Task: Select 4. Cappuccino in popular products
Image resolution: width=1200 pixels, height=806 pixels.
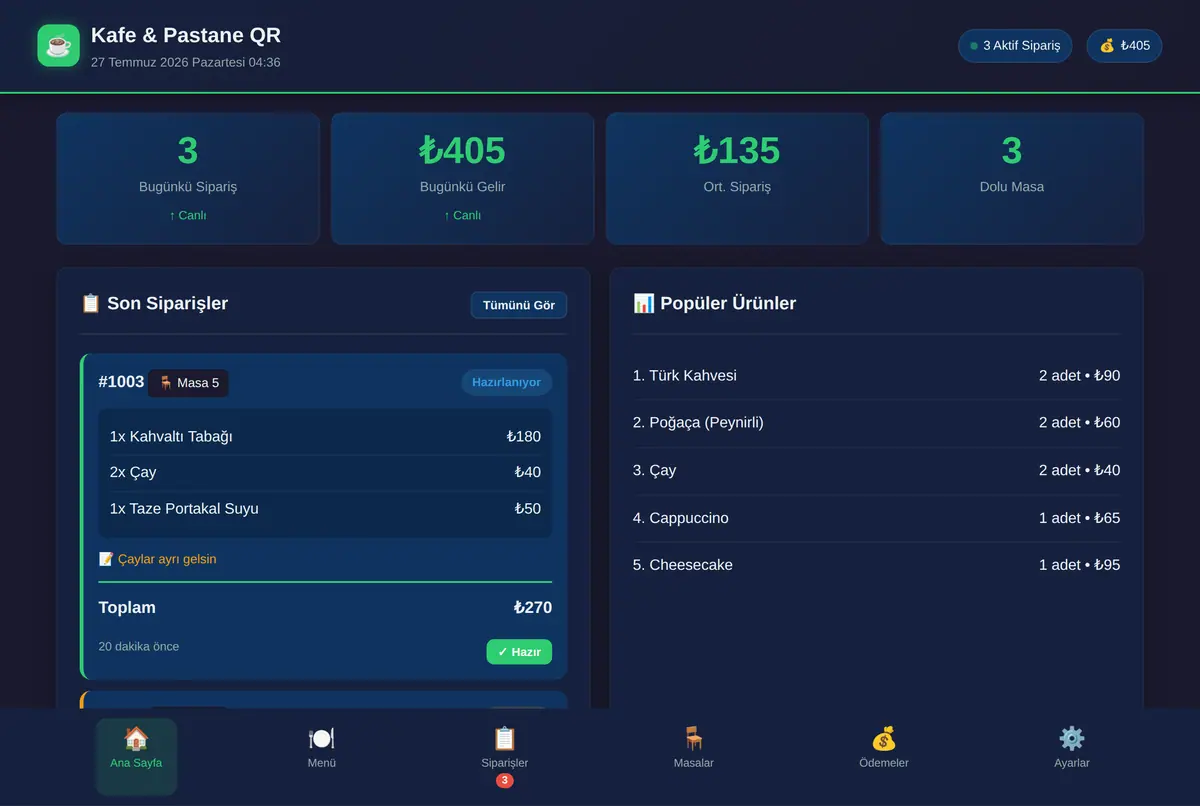Action: point(876,518)
